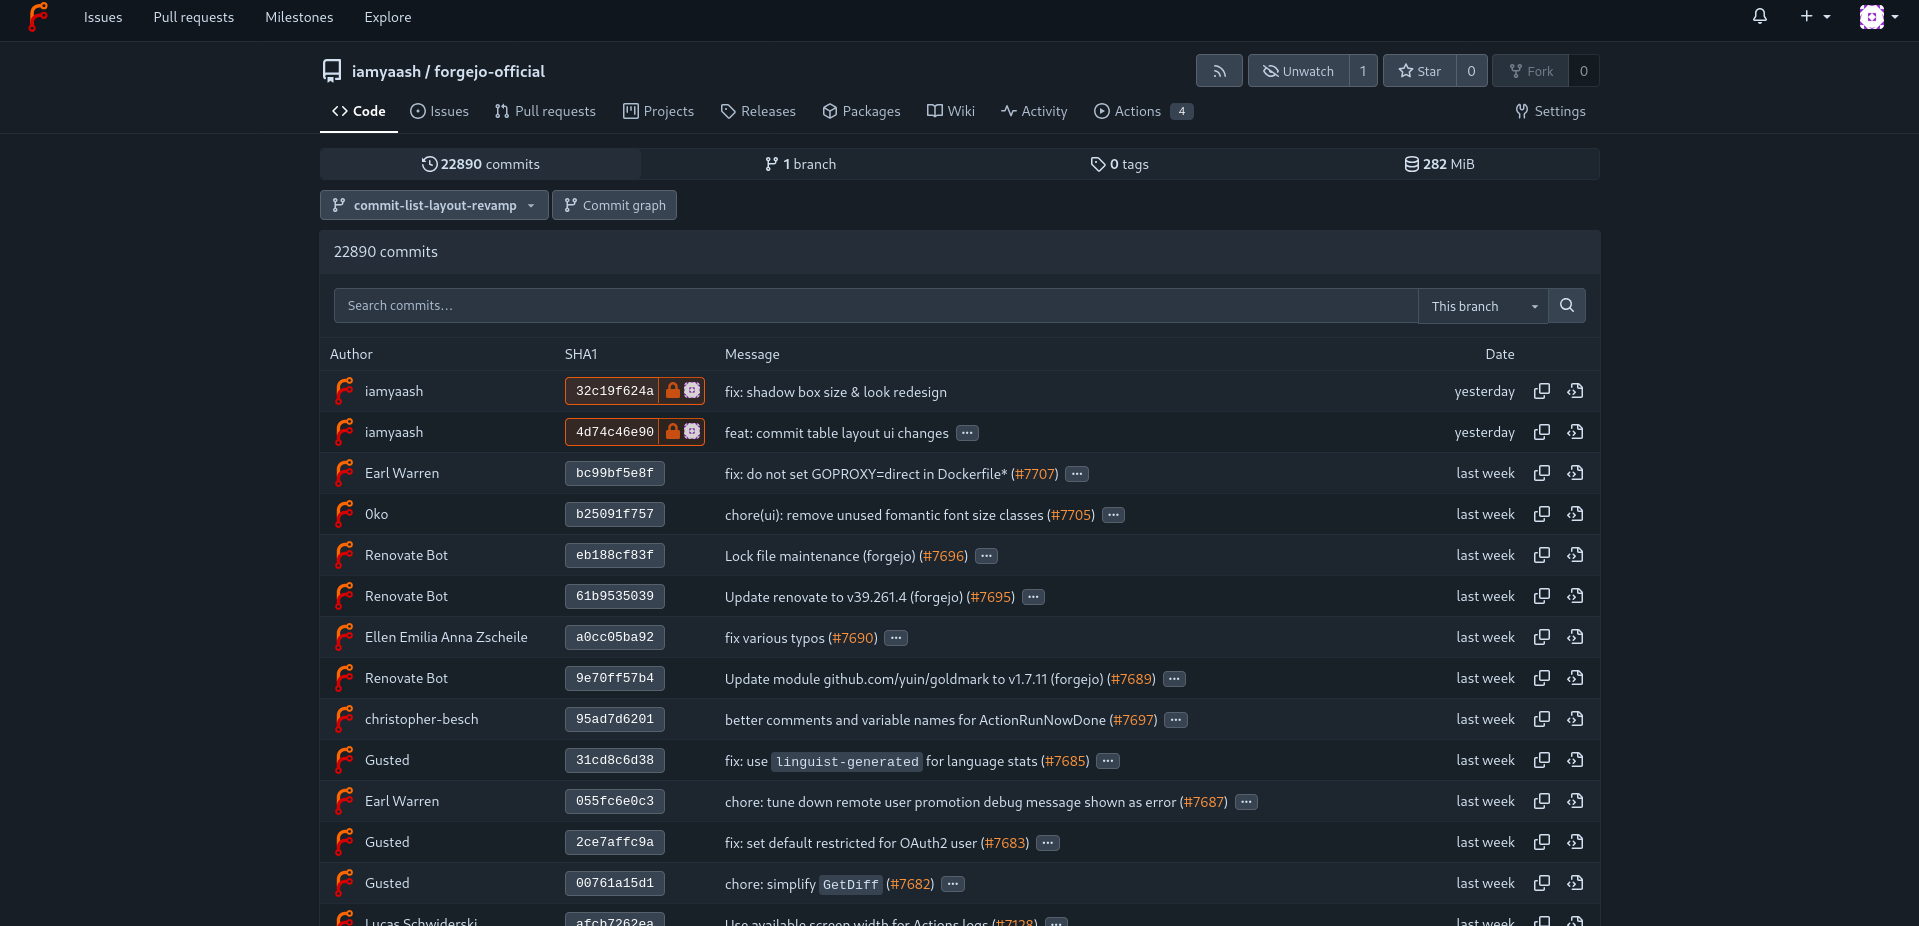Expand the commit-list-layout-revamp branch selector
This screenshot has height=926, width=1919.
[x=434, y=205]
